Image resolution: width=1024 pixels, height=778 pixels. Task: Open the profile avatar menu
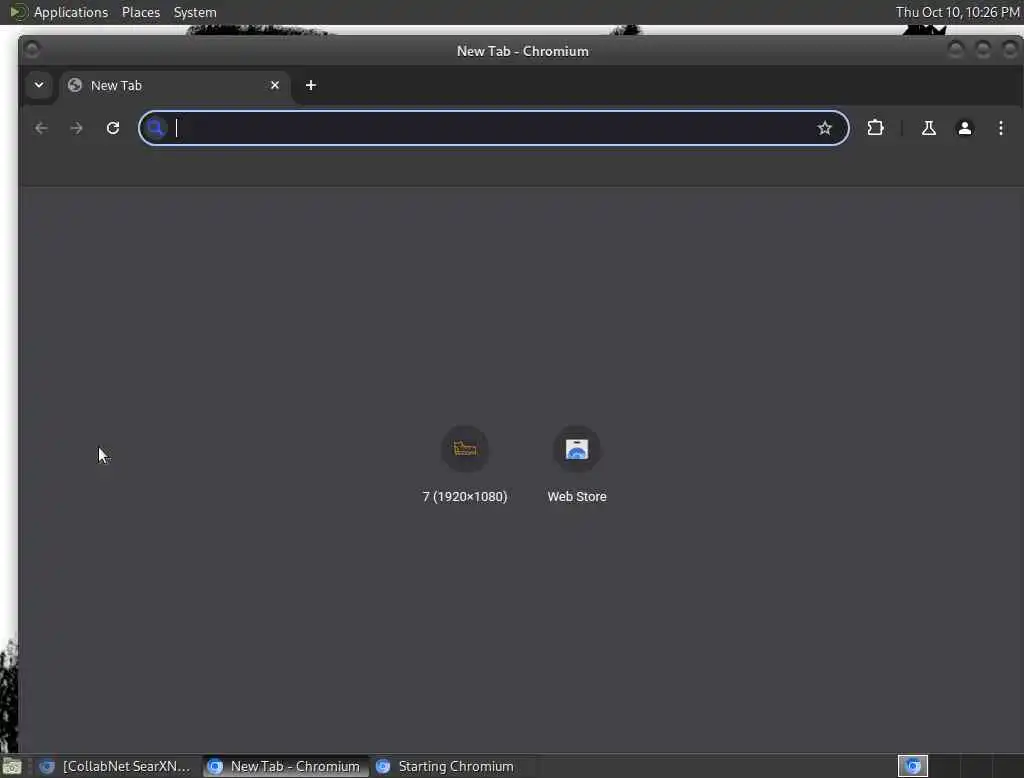965,128
